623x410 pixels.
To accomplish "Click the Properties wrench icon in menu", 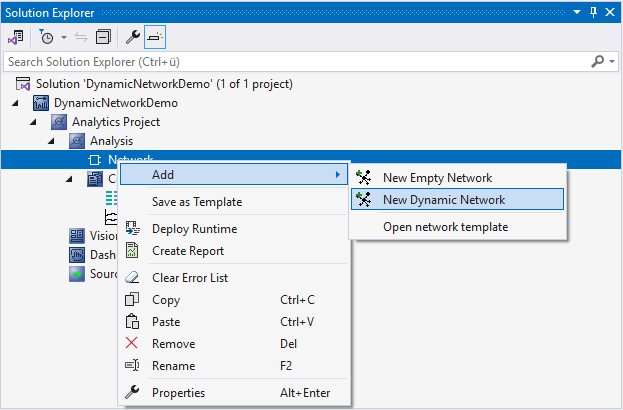I will click(x=132, y=392).
